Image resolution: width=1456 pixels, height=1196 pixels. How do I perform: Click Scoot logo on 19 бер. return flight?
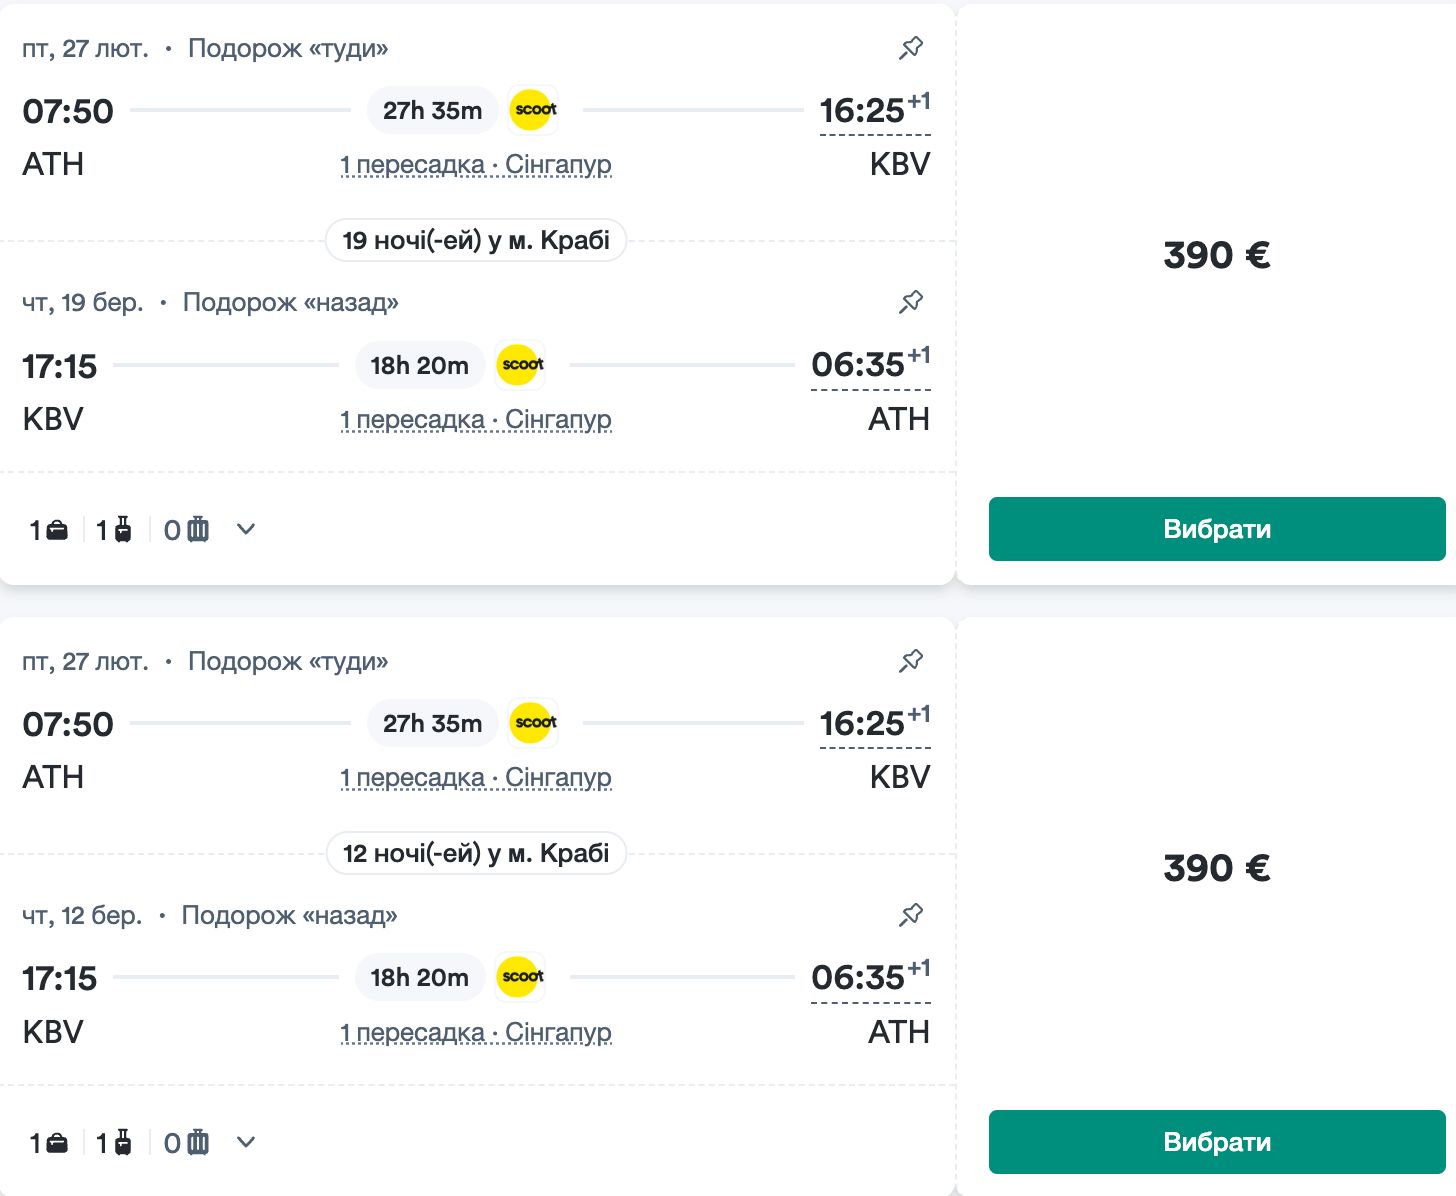pos(522,365)
